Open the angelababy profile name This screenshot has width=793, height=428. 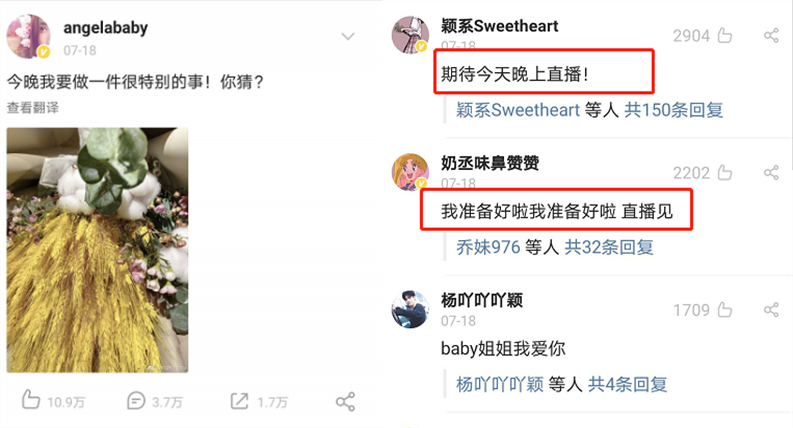[105, 28]
